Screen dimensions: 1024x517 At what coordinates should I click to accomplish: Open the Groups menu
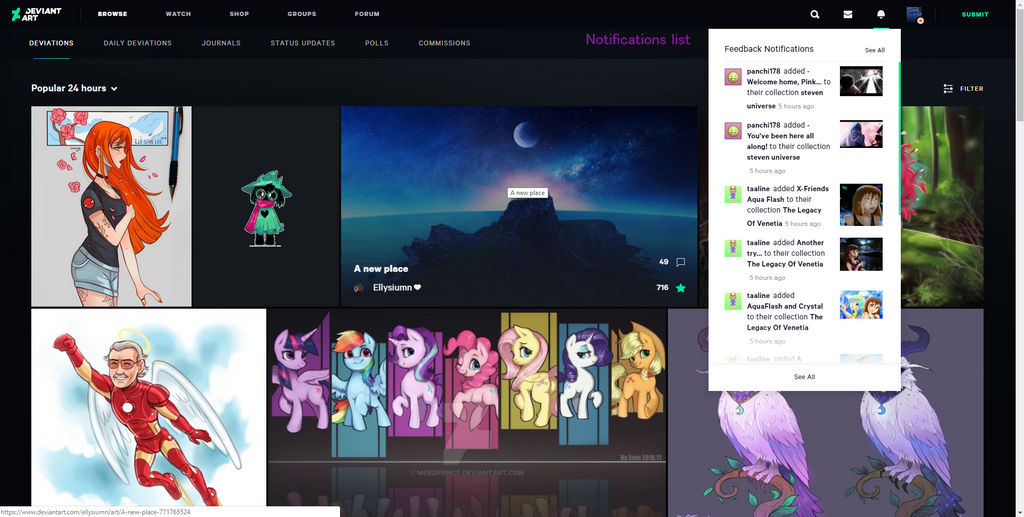pos(302,14)
